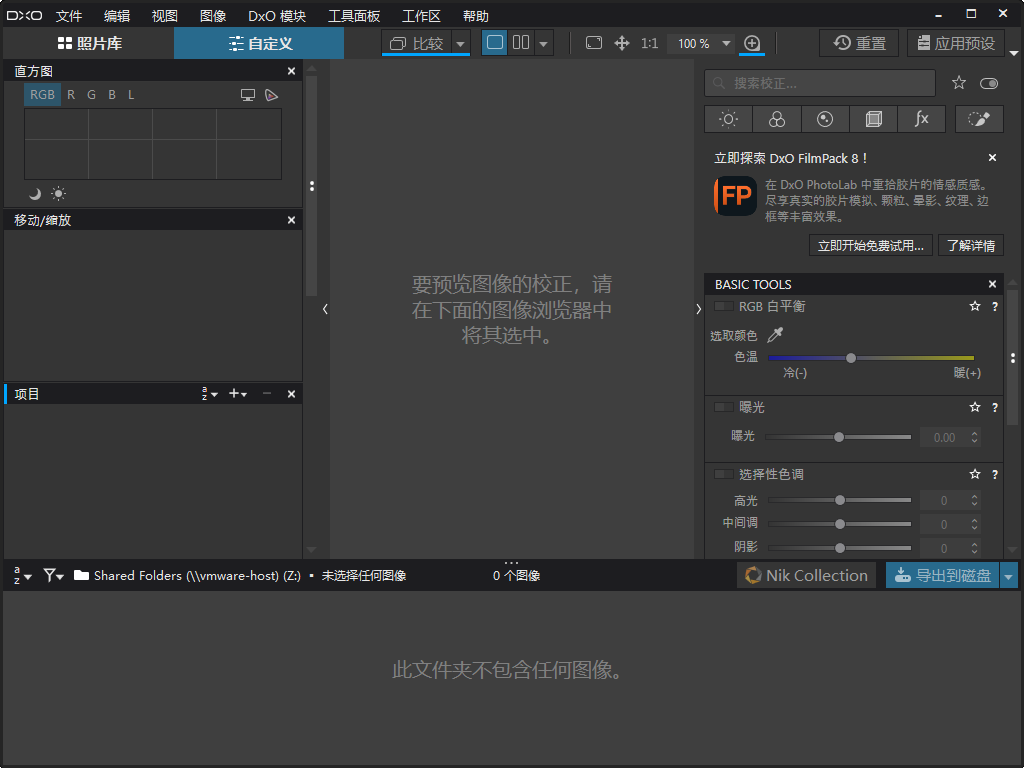Screen dimensions: 1024x768
Task: Open the Light adjustments category (sun icon)
Action: tap(727, 119)
